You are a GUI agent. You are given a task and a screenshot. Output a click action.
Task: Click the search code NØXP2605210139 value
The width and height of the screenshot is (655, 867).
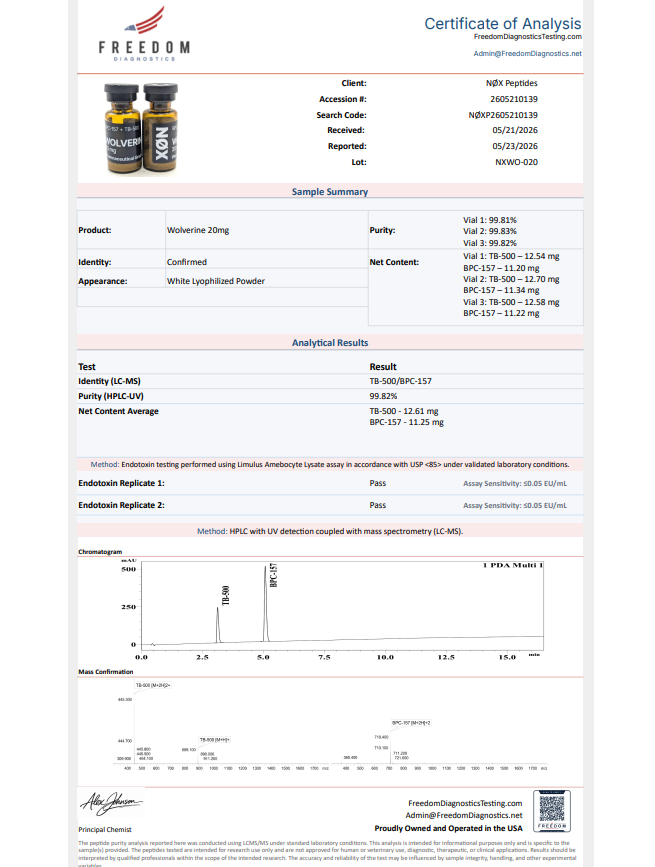(503, 115)
